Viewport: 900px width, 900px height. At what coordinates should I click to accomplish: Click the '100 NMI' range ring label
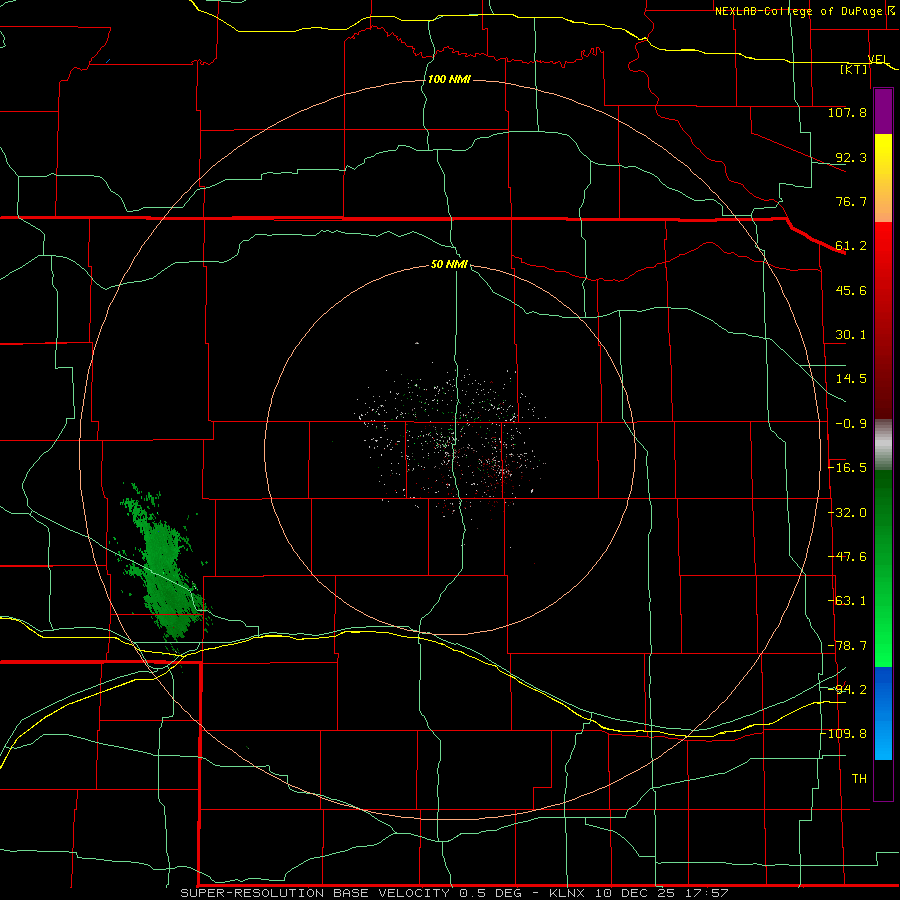click(449, 79)
